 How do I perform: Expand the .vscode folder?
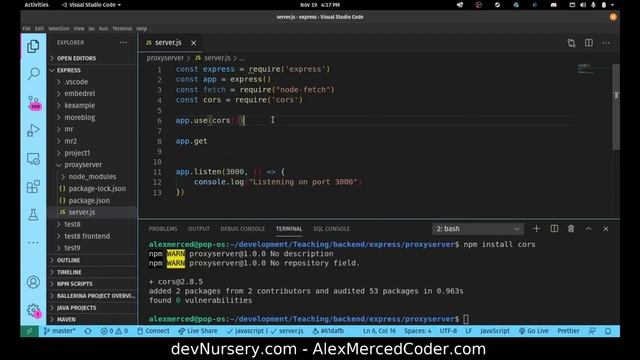click(x=76, y=82)
